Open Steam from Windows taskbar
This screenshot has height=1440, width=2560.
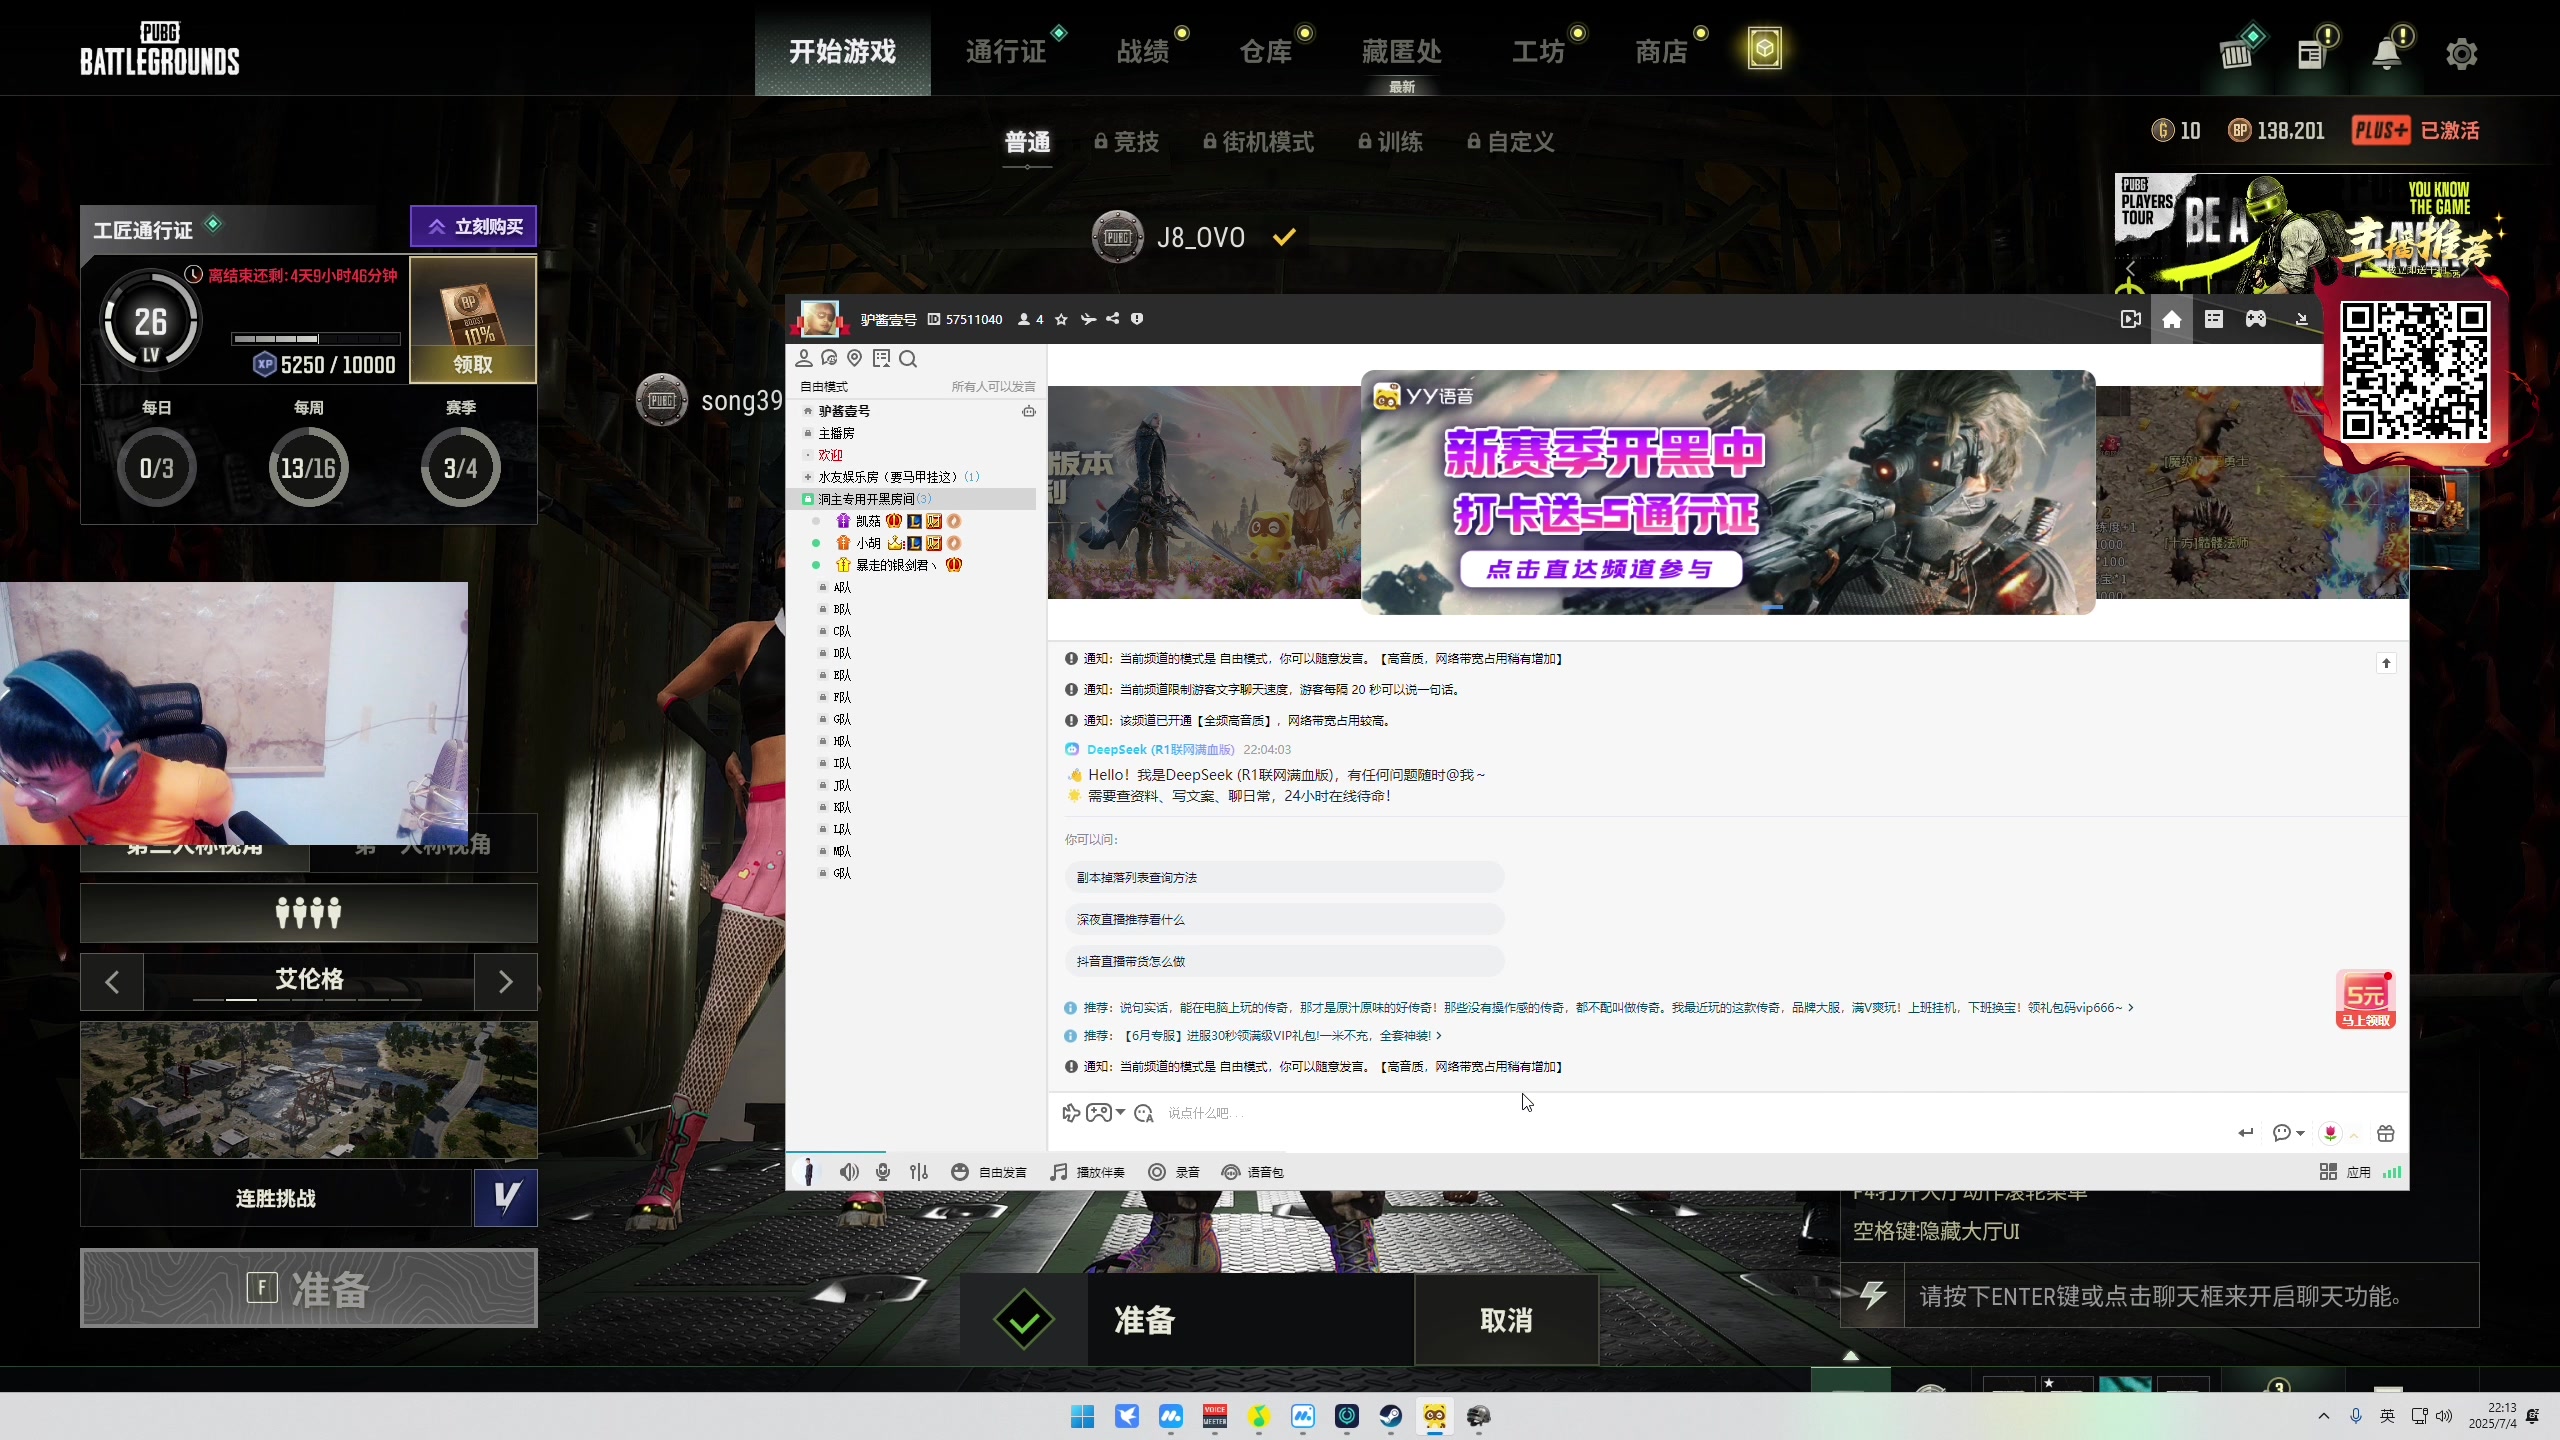1390,1416
